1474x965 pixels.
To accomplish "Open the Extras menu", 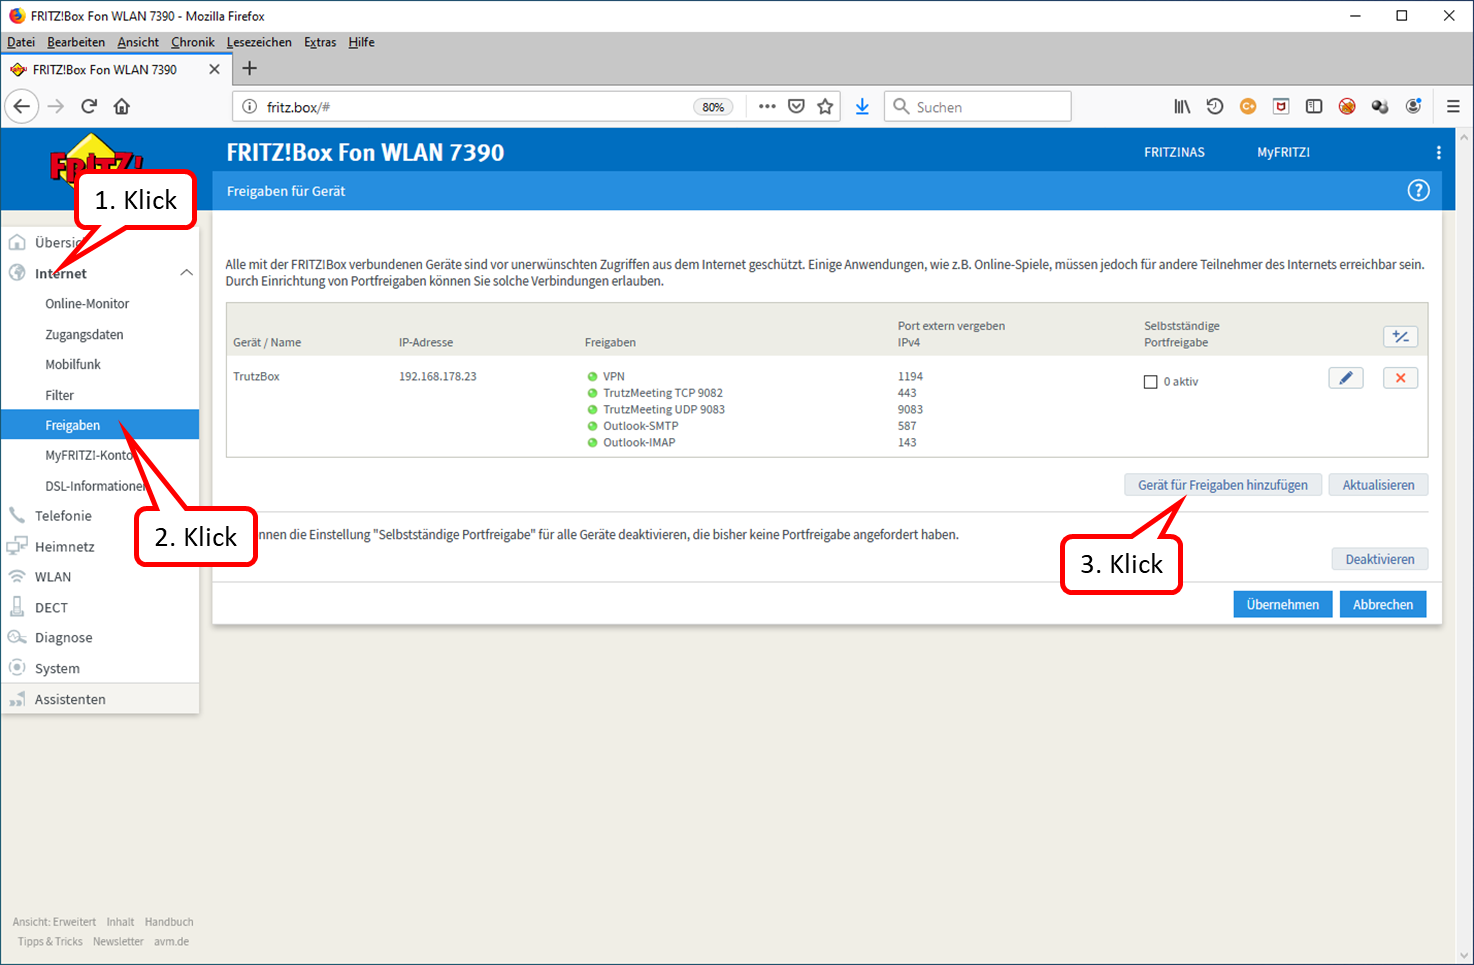I will [x=320, y=42].
